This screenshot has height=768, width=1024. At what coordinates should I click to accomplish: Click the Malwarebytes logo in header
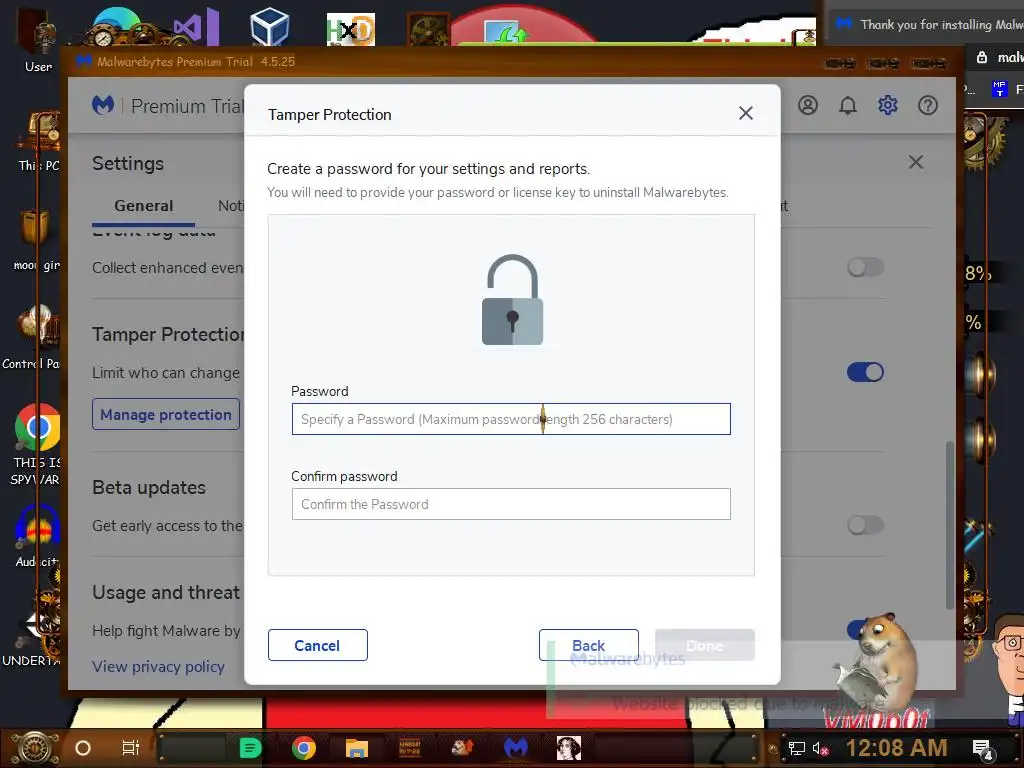click(103, 105)
